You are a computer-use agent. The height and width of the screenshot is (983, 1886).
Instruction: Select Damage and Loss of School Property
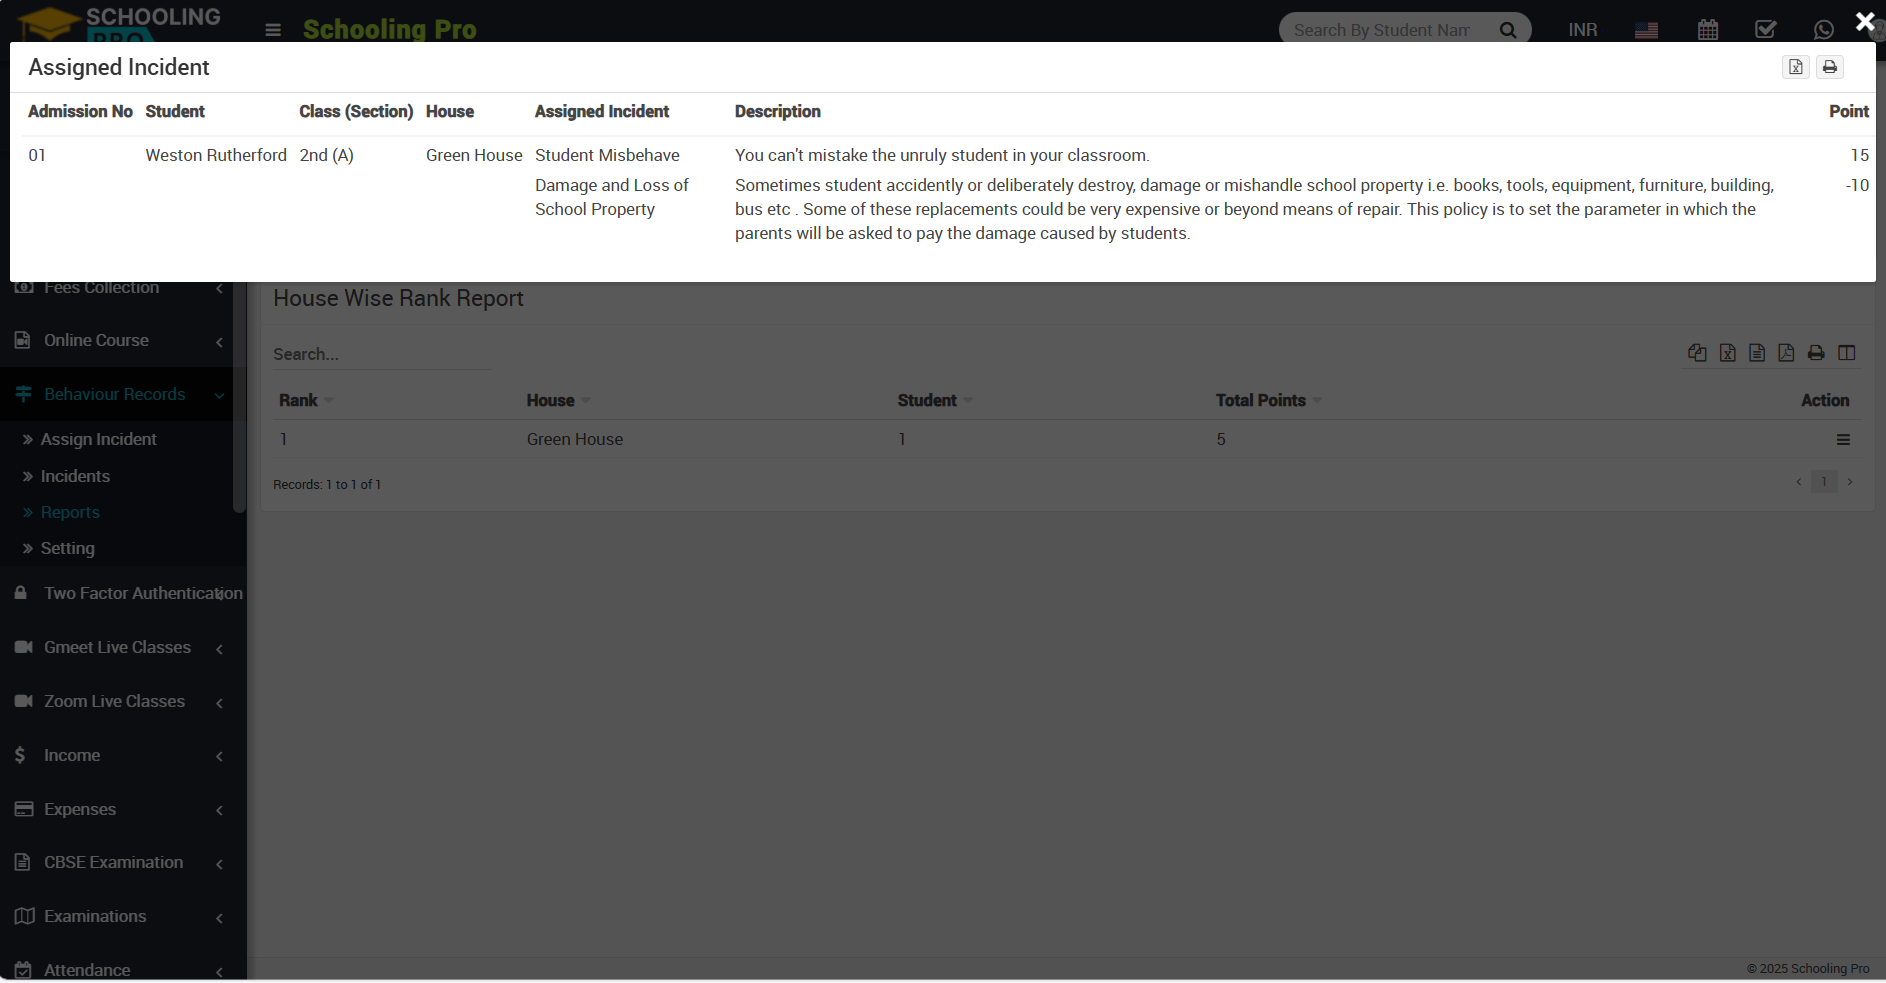point(612,198)
